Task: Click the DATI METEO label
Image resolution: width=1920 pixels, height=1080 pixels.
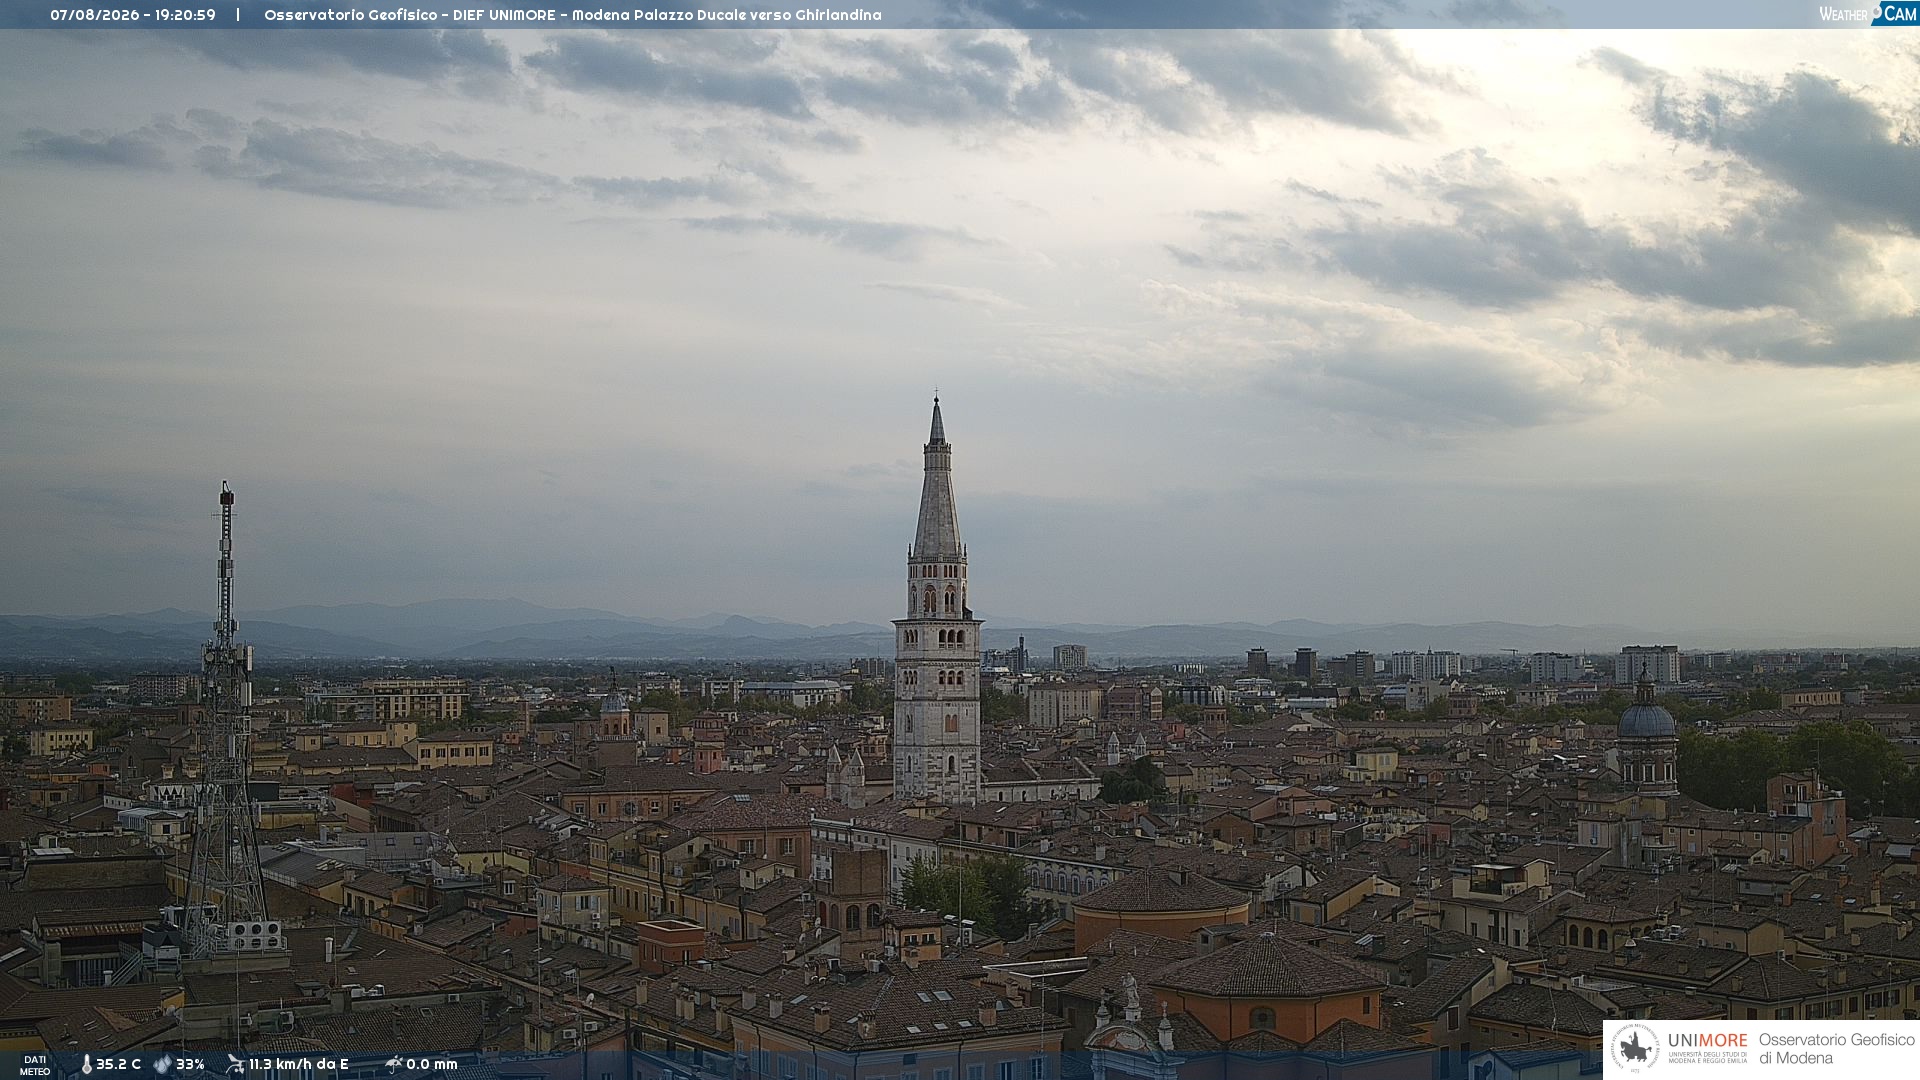Action: coord(35,1066)
